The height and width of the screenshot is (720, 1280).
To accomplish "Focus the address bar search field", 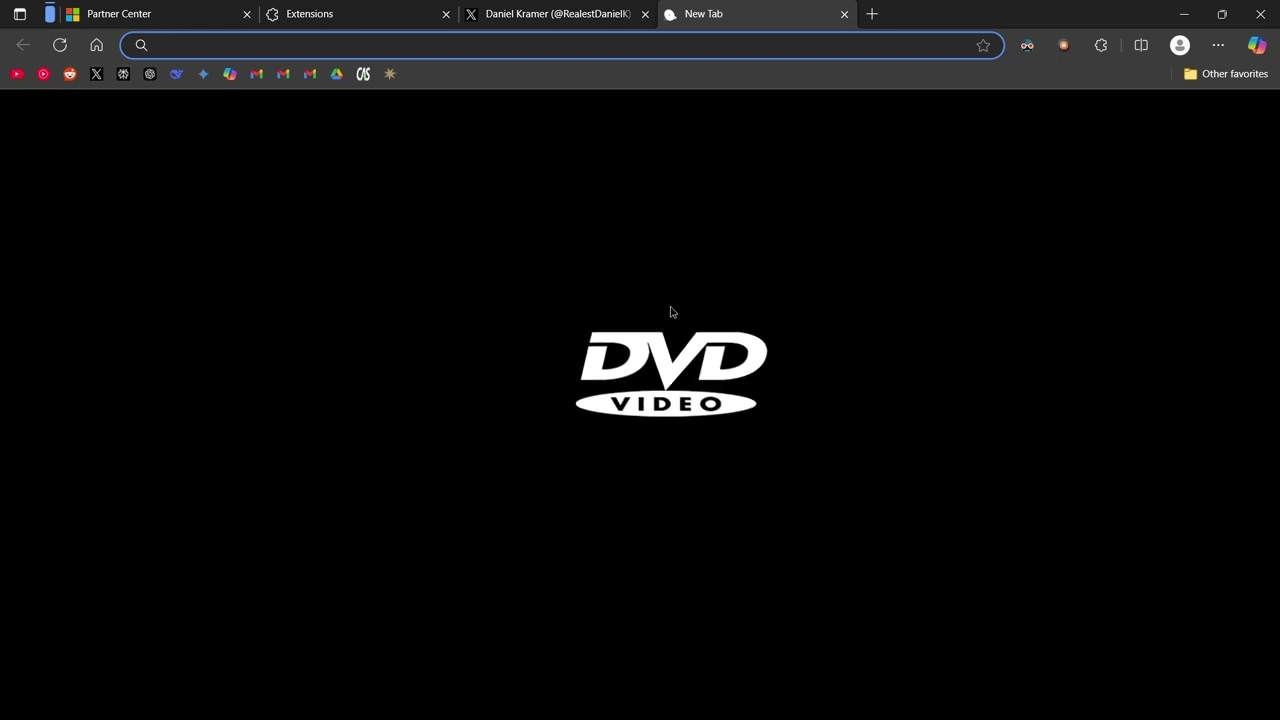I will point(562,45).
